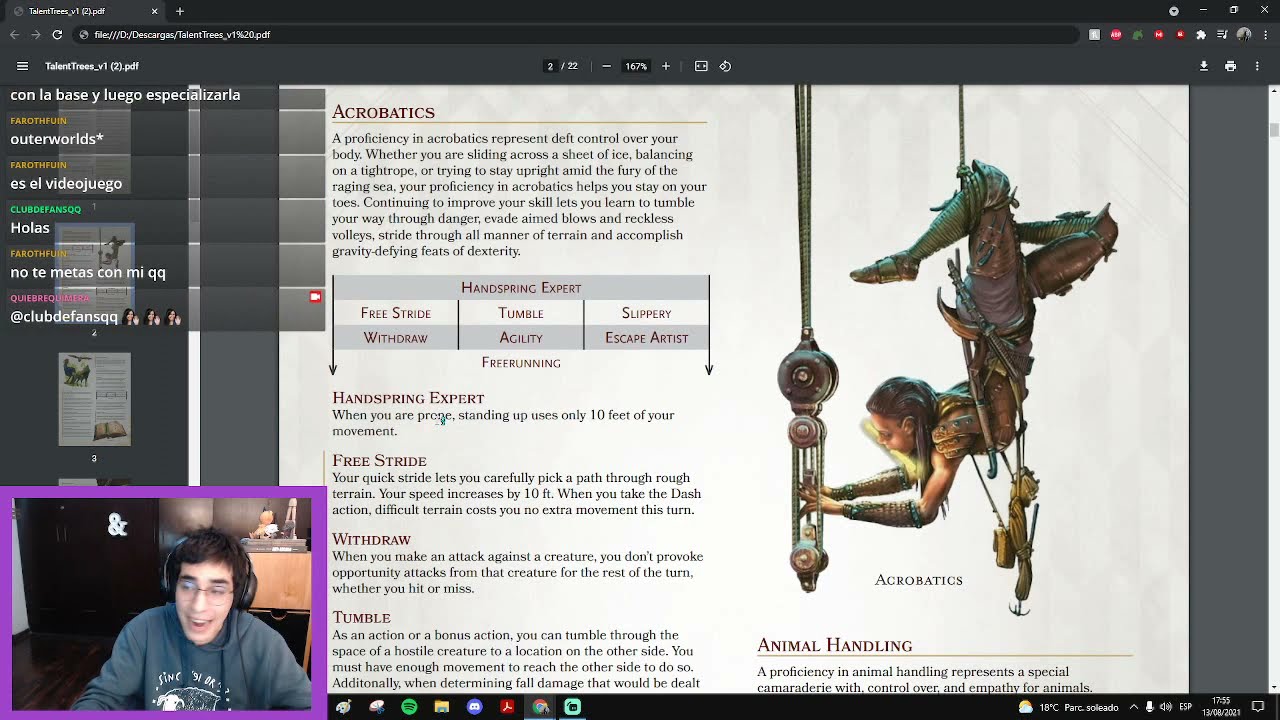Click the 'Slippery' talent cell

(x=646, y=313)
